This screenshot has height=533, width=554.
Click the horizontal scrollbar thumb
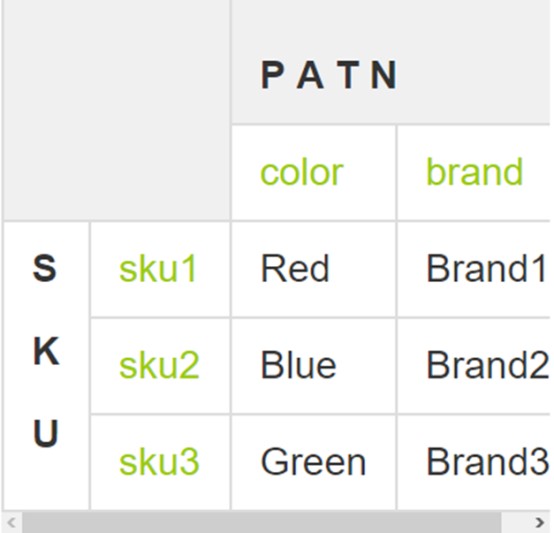pyautogui.click(x=262, y=522)
